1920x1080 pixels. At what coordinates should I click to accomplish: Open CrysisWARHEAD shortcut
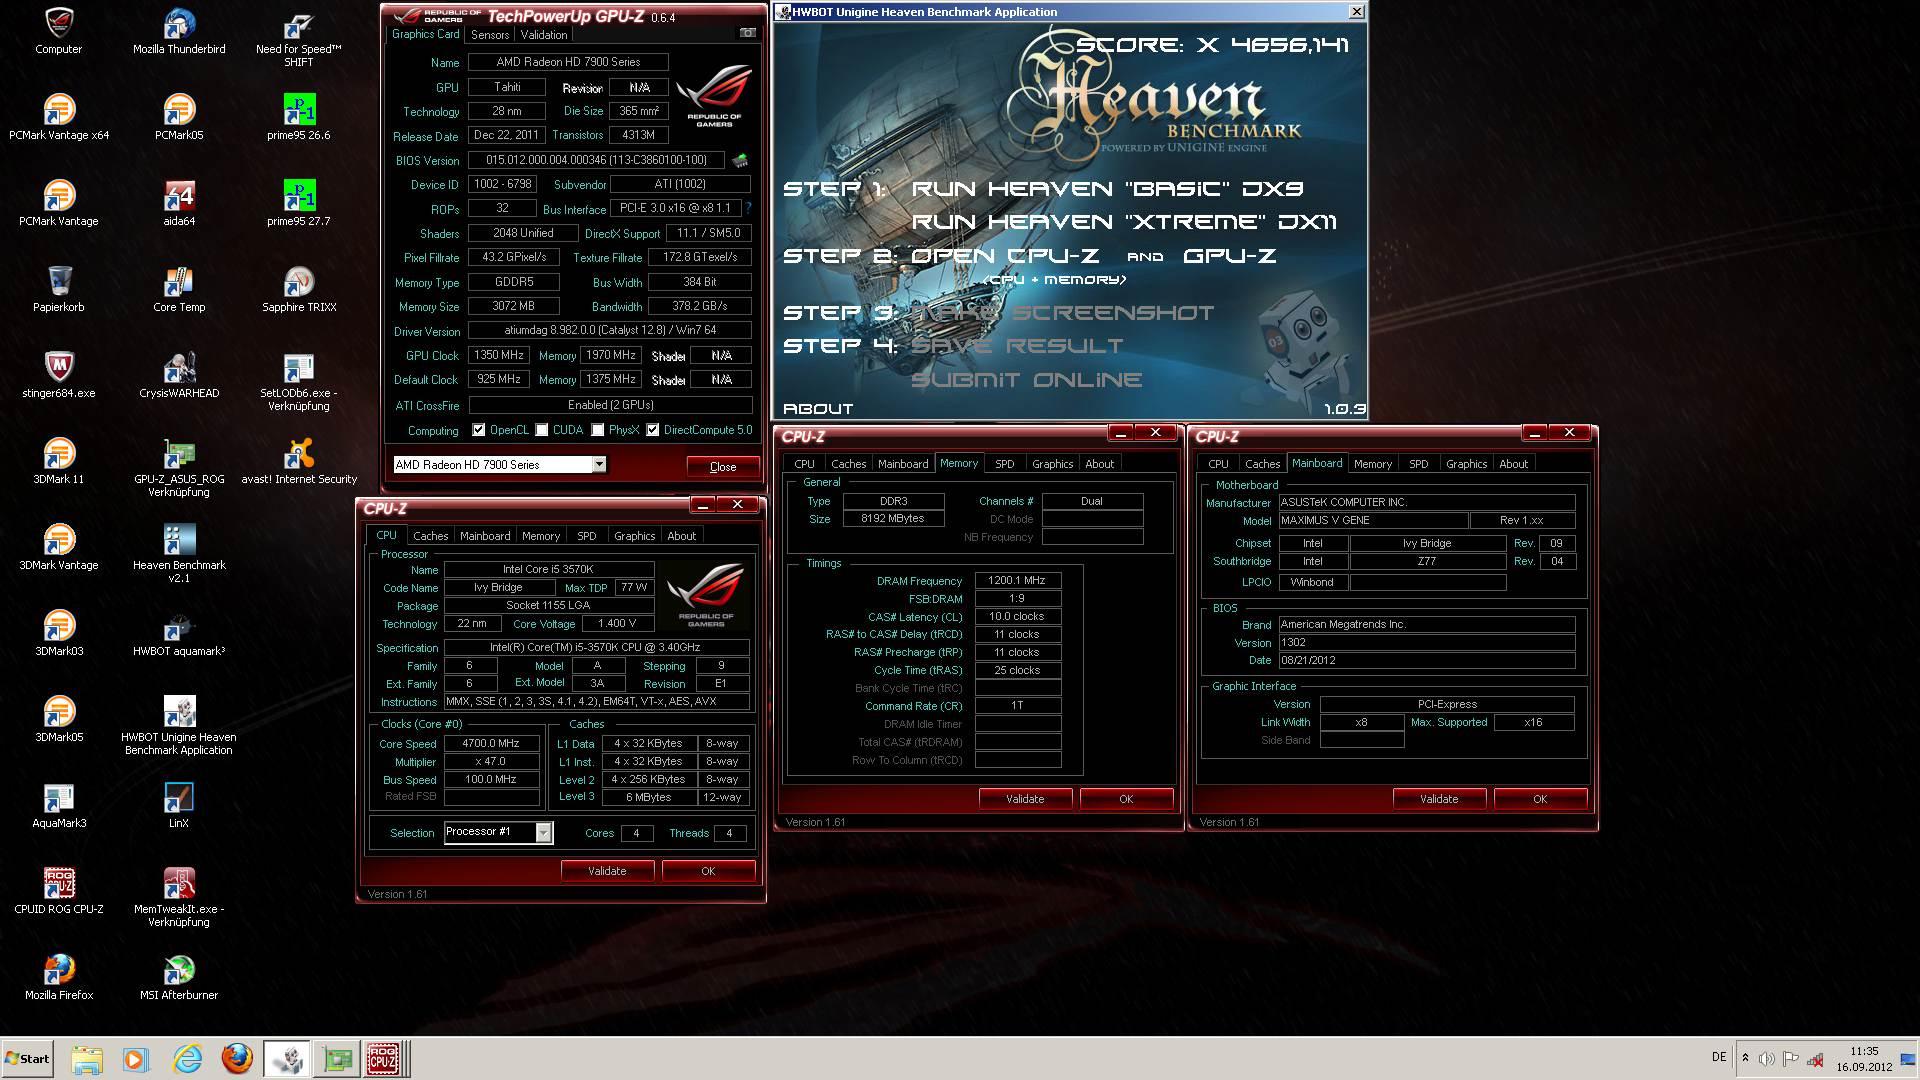coord(179,375)
